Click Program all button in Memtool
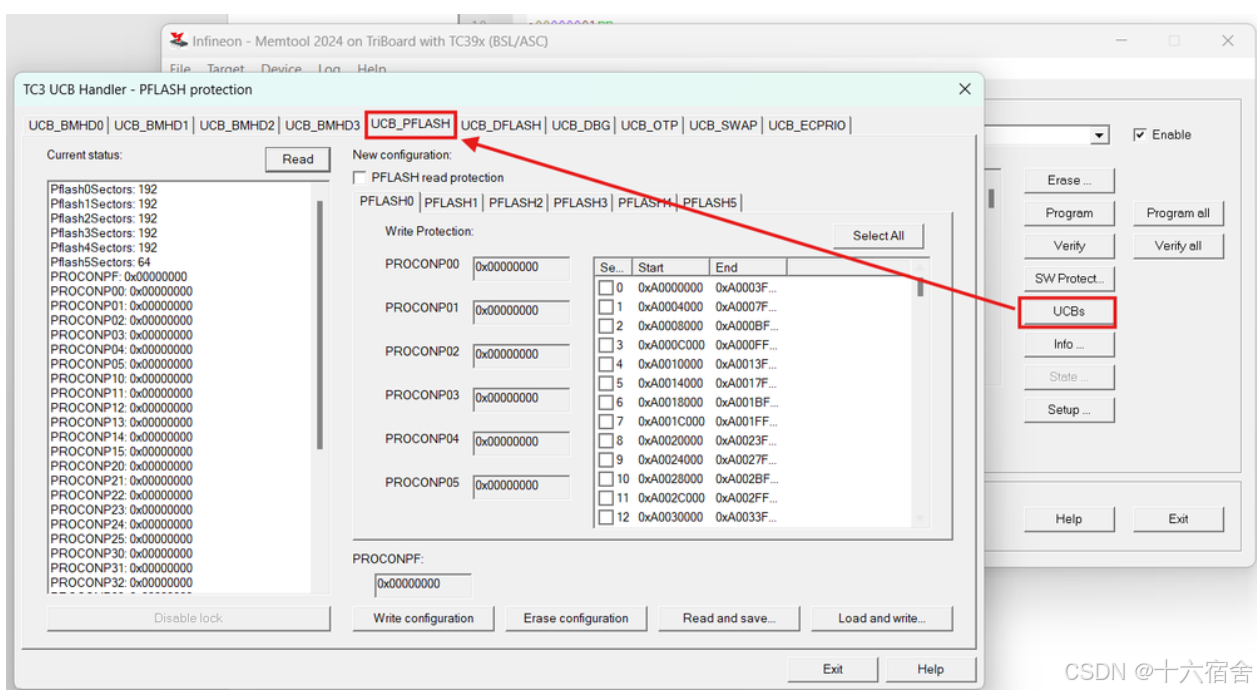1257x693 pixels. point(1178,213)
